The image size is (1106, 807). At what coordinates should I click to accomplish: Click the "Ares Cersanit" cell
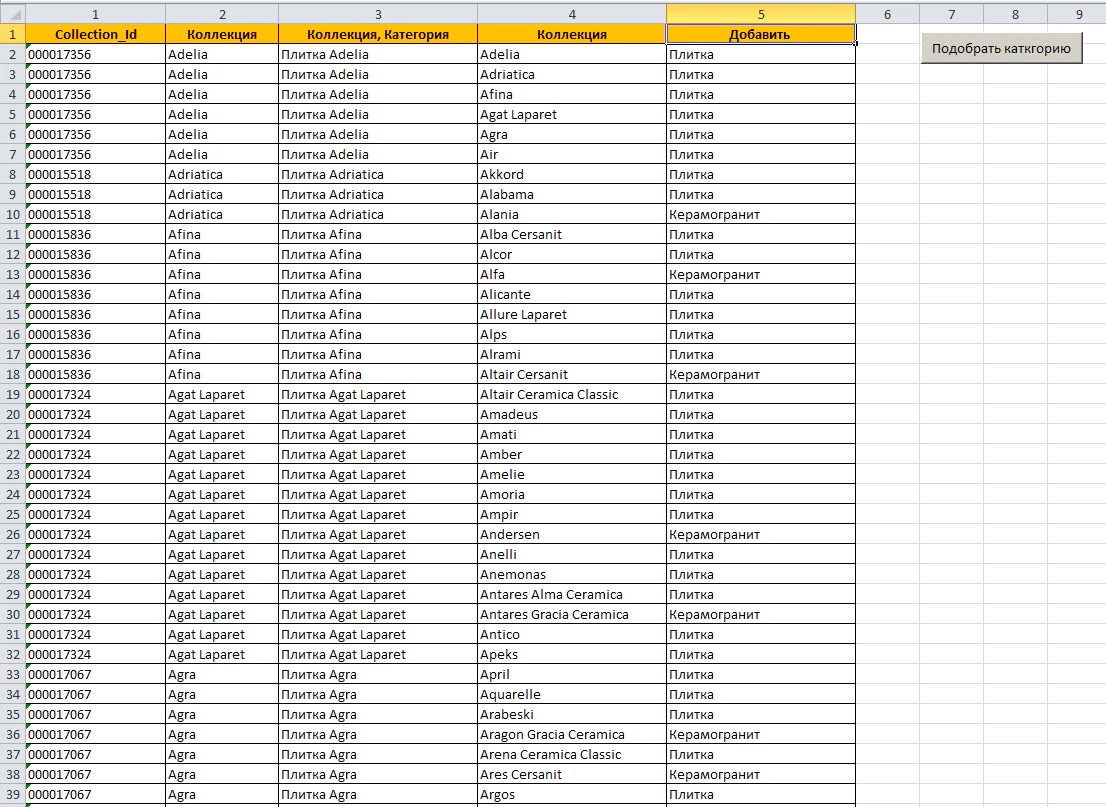tap(572, 775)
